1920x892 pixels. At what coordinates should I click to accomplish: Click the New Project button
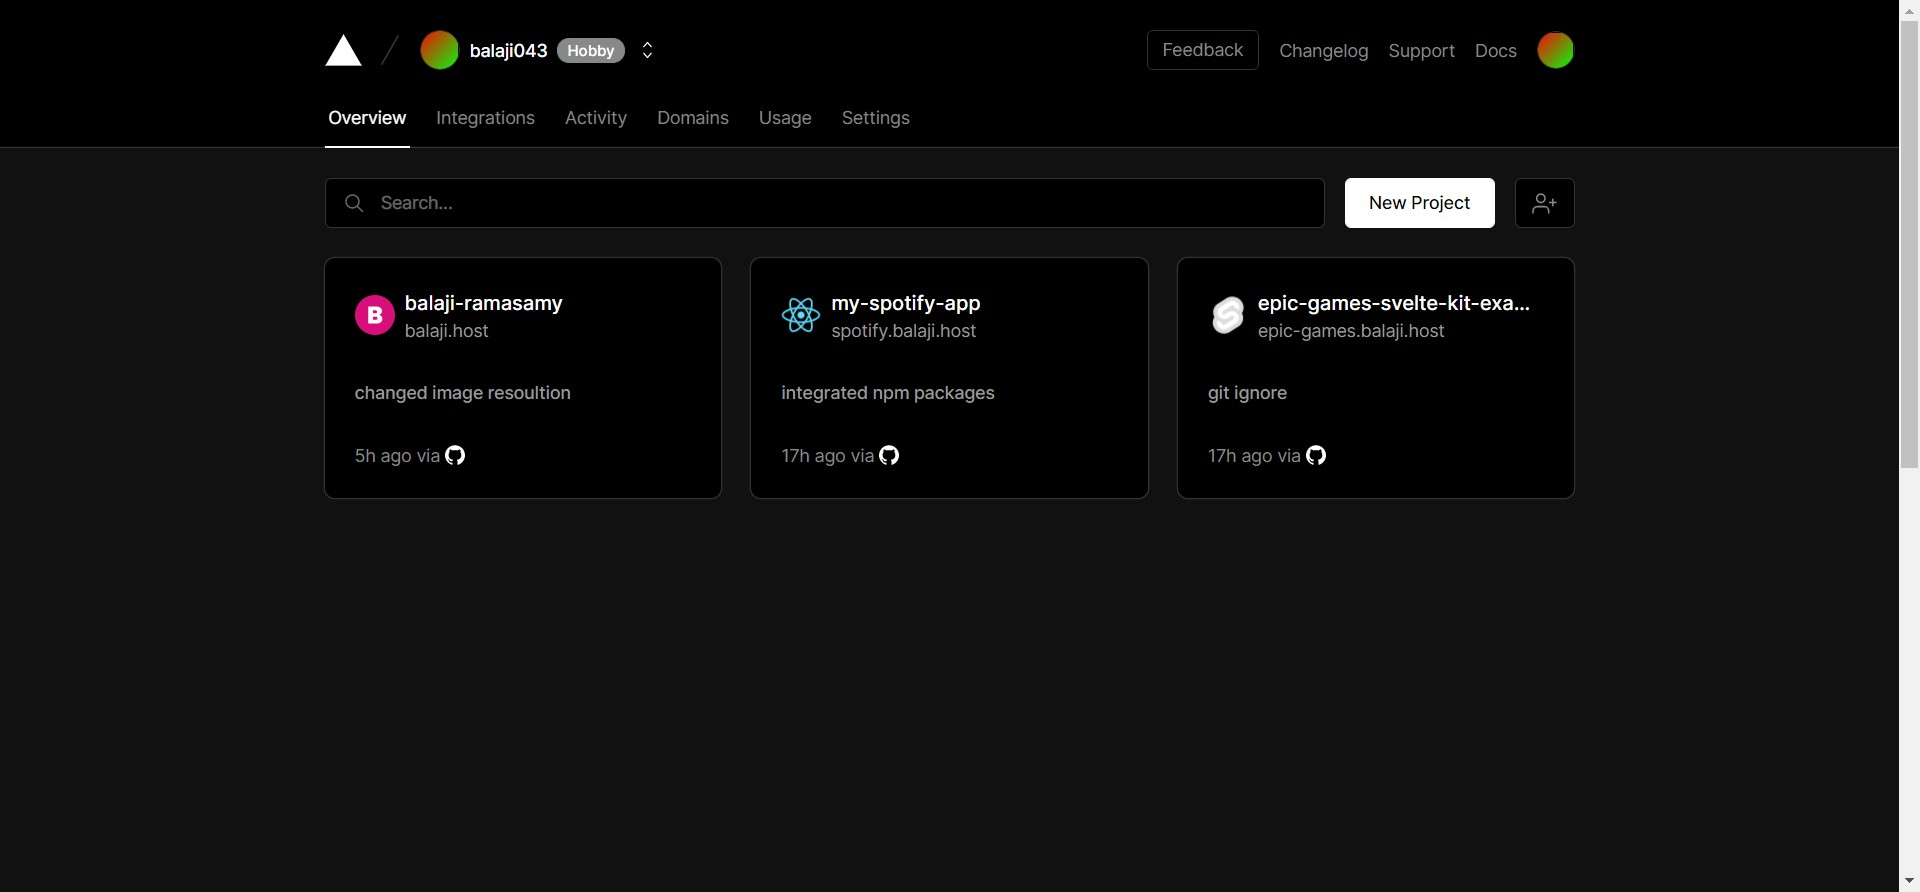[1419, 203]
